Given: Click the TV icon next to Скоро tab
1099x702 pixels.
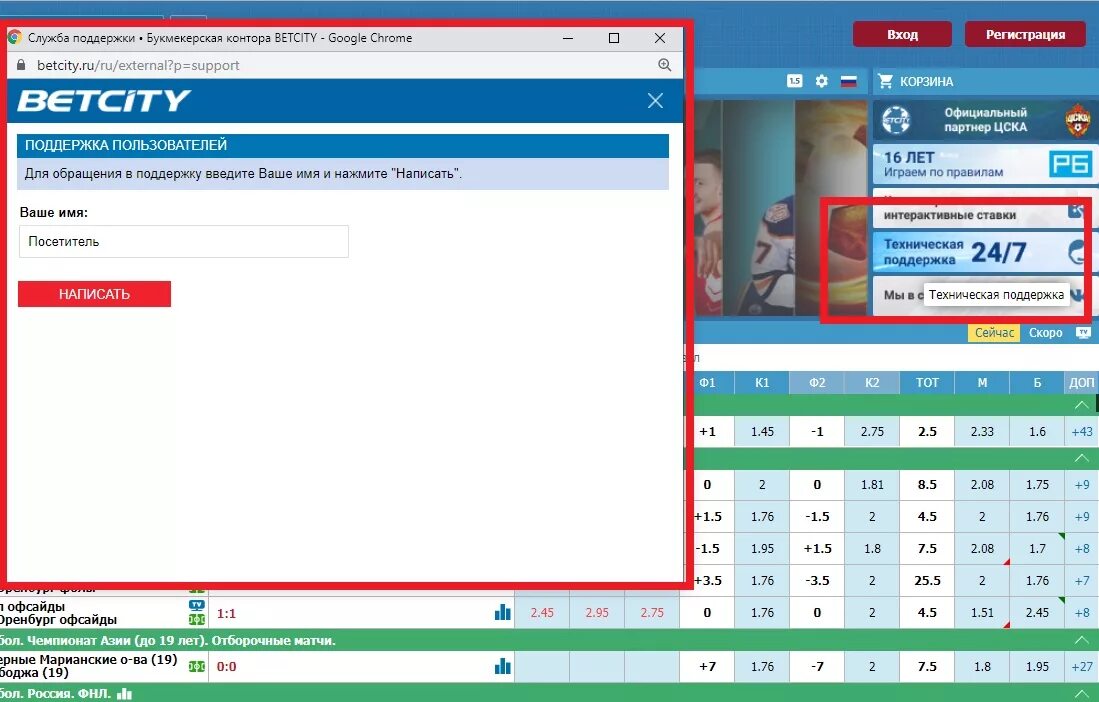Looking at the screenshot, I should pyautogui.click(x=1084, y=333).
